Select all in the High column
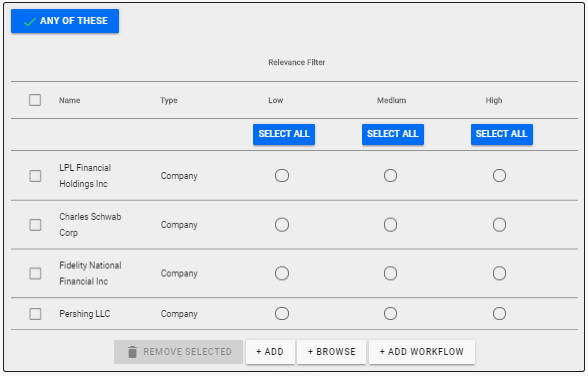588x376 pixels. [x=502, y=134]
